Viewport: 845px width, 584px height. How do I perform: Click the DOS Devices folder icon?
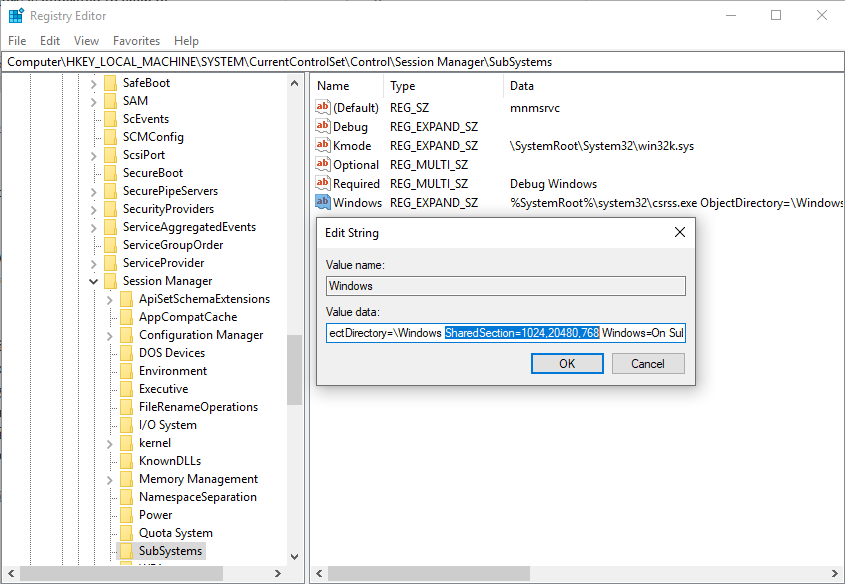[x=126, y=353]
